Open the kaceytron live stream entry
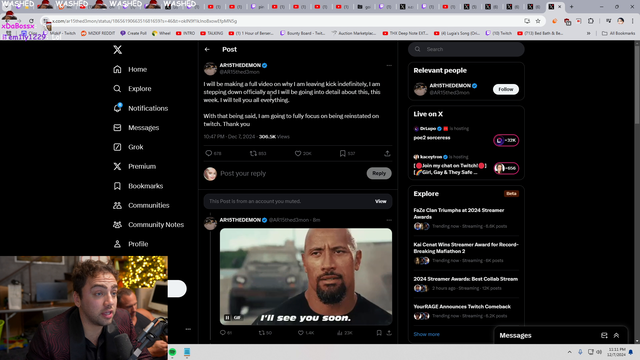Viewport: 640px width, 360px height. pos(466,165)
